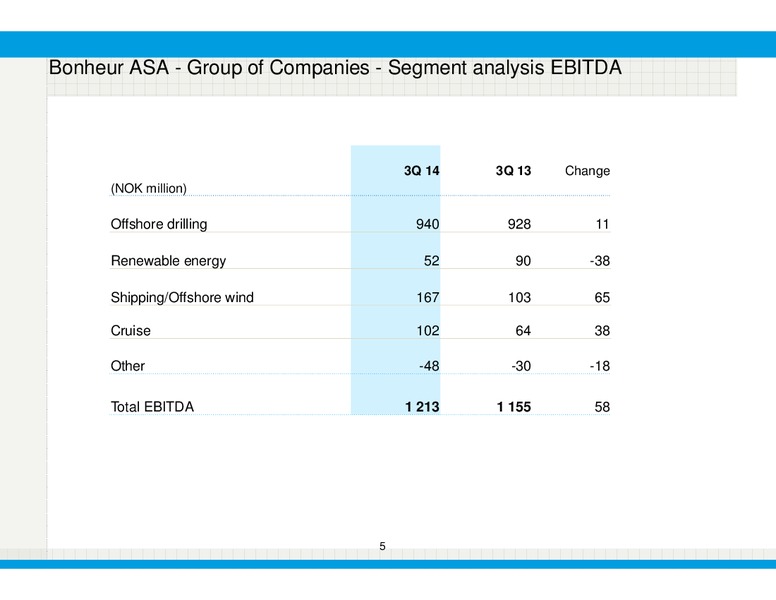Click Total EBITDA change value 58

tap(602, 407)
